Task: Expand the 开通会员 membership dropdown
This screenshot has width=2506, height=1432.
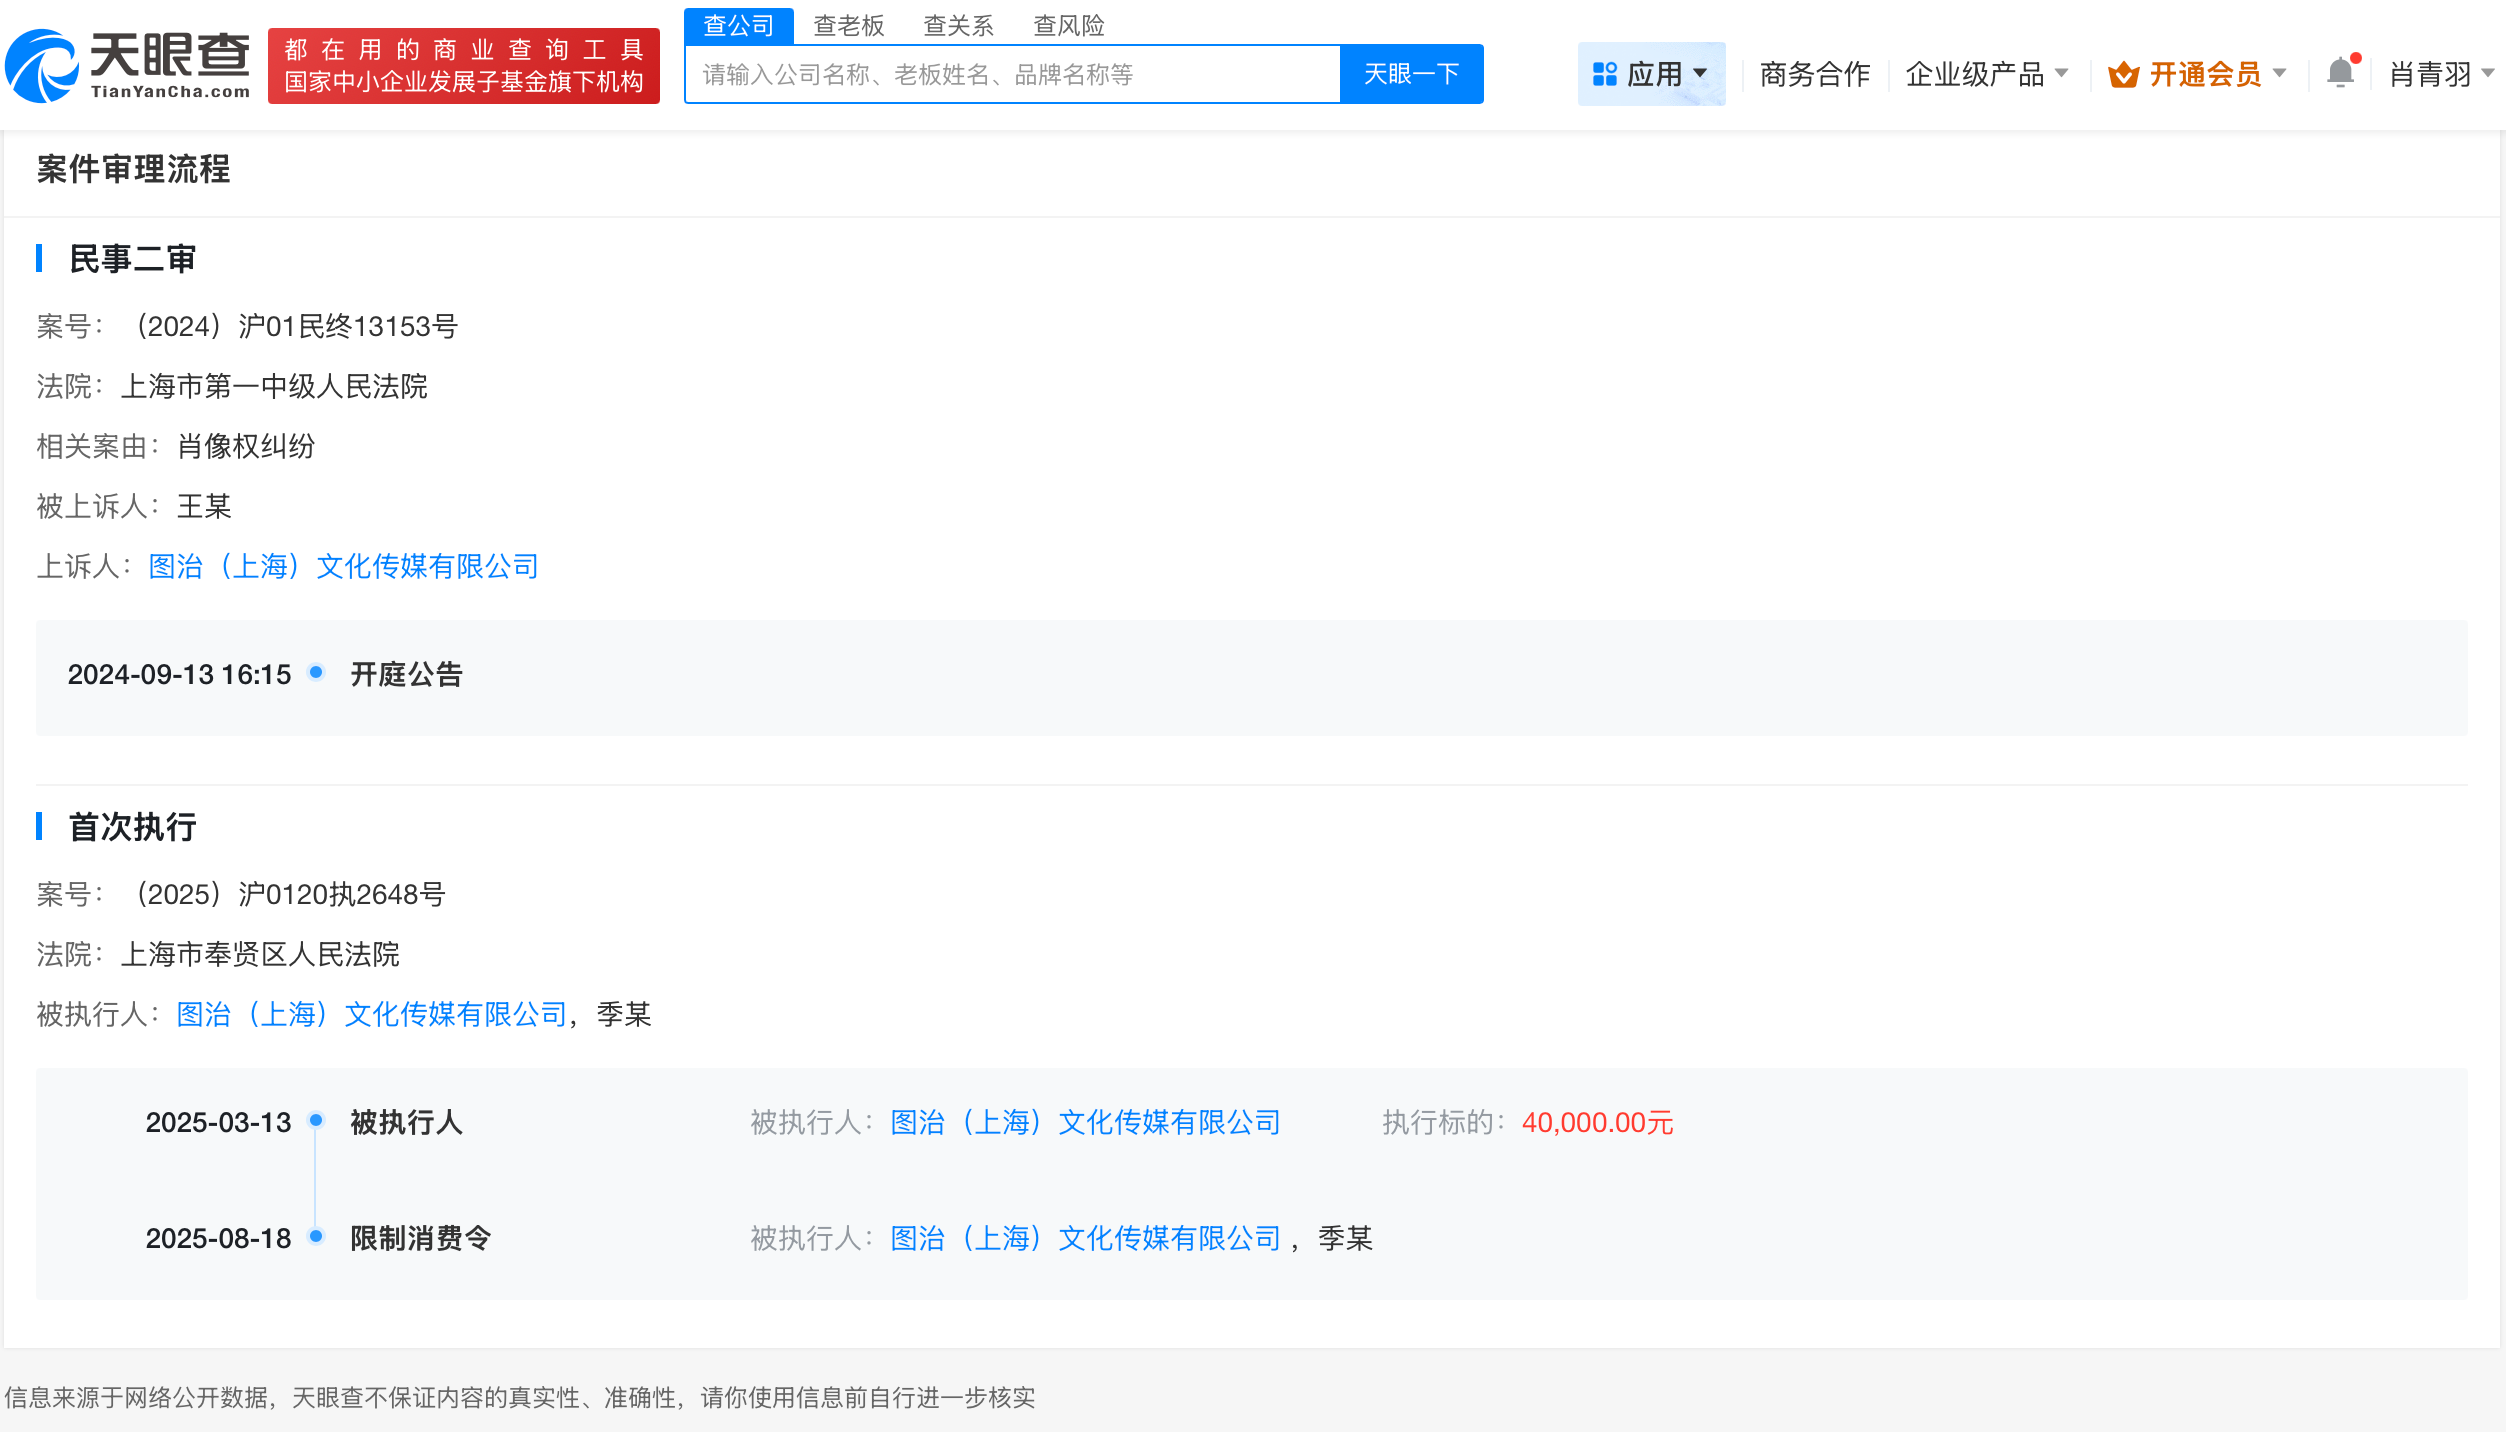Action: pos(2280,73)
